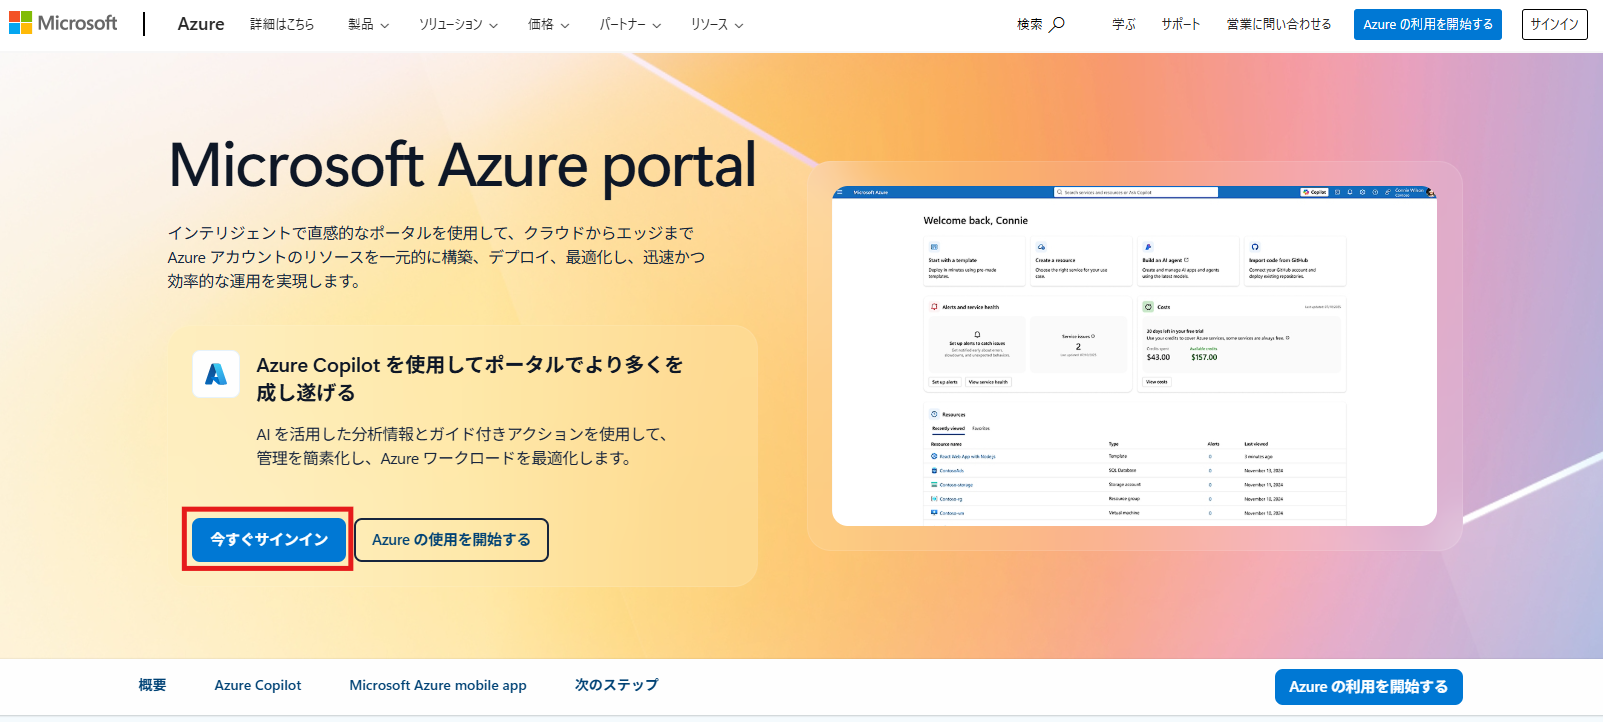This screenshot has height=722, width=1603.
Task: Click bottom bar Azure の利用を開始する button
Action: (x=1368, y=687)
